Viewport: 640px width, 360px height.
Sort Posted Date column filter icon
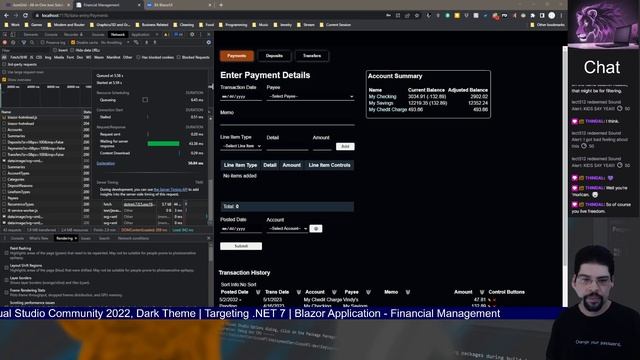click(258, 292)
